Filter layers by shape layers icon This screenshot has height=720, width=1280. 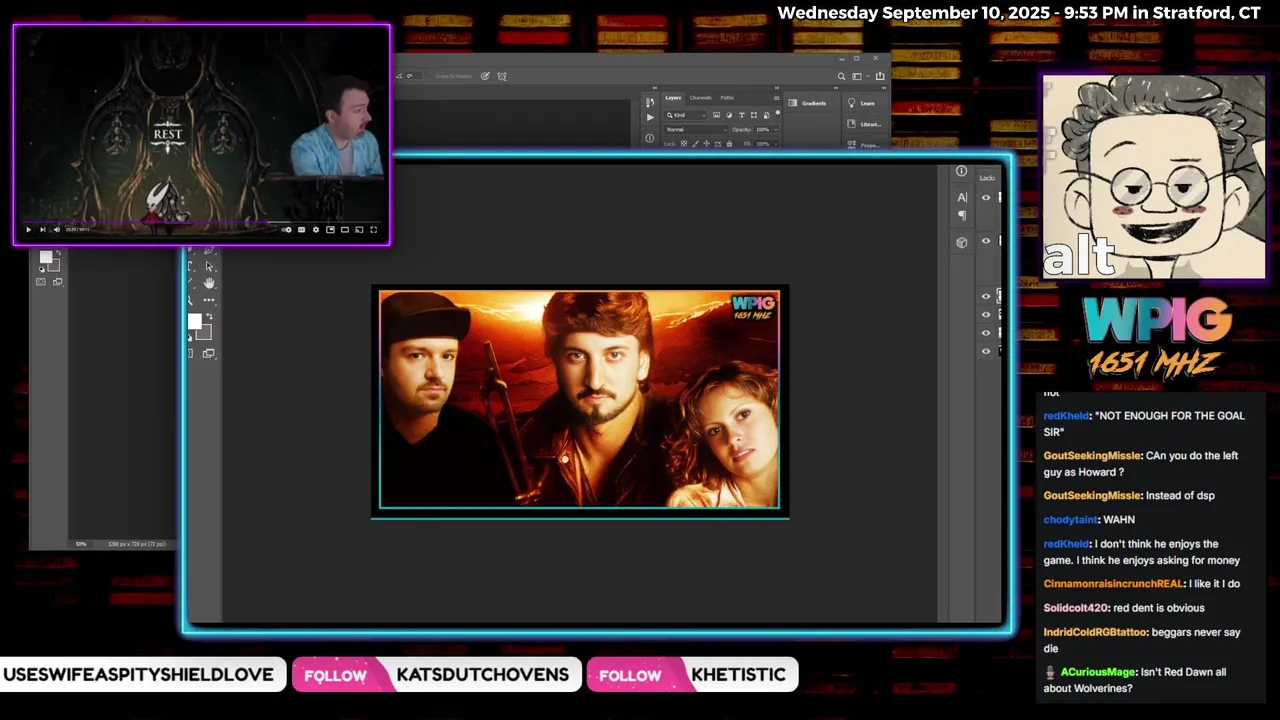754,115
